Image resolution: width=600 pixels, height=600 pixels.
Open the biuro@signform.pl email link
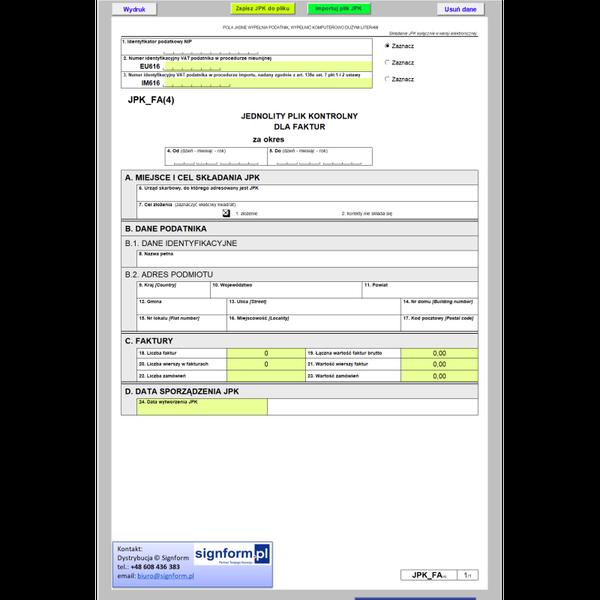point(166,576)
